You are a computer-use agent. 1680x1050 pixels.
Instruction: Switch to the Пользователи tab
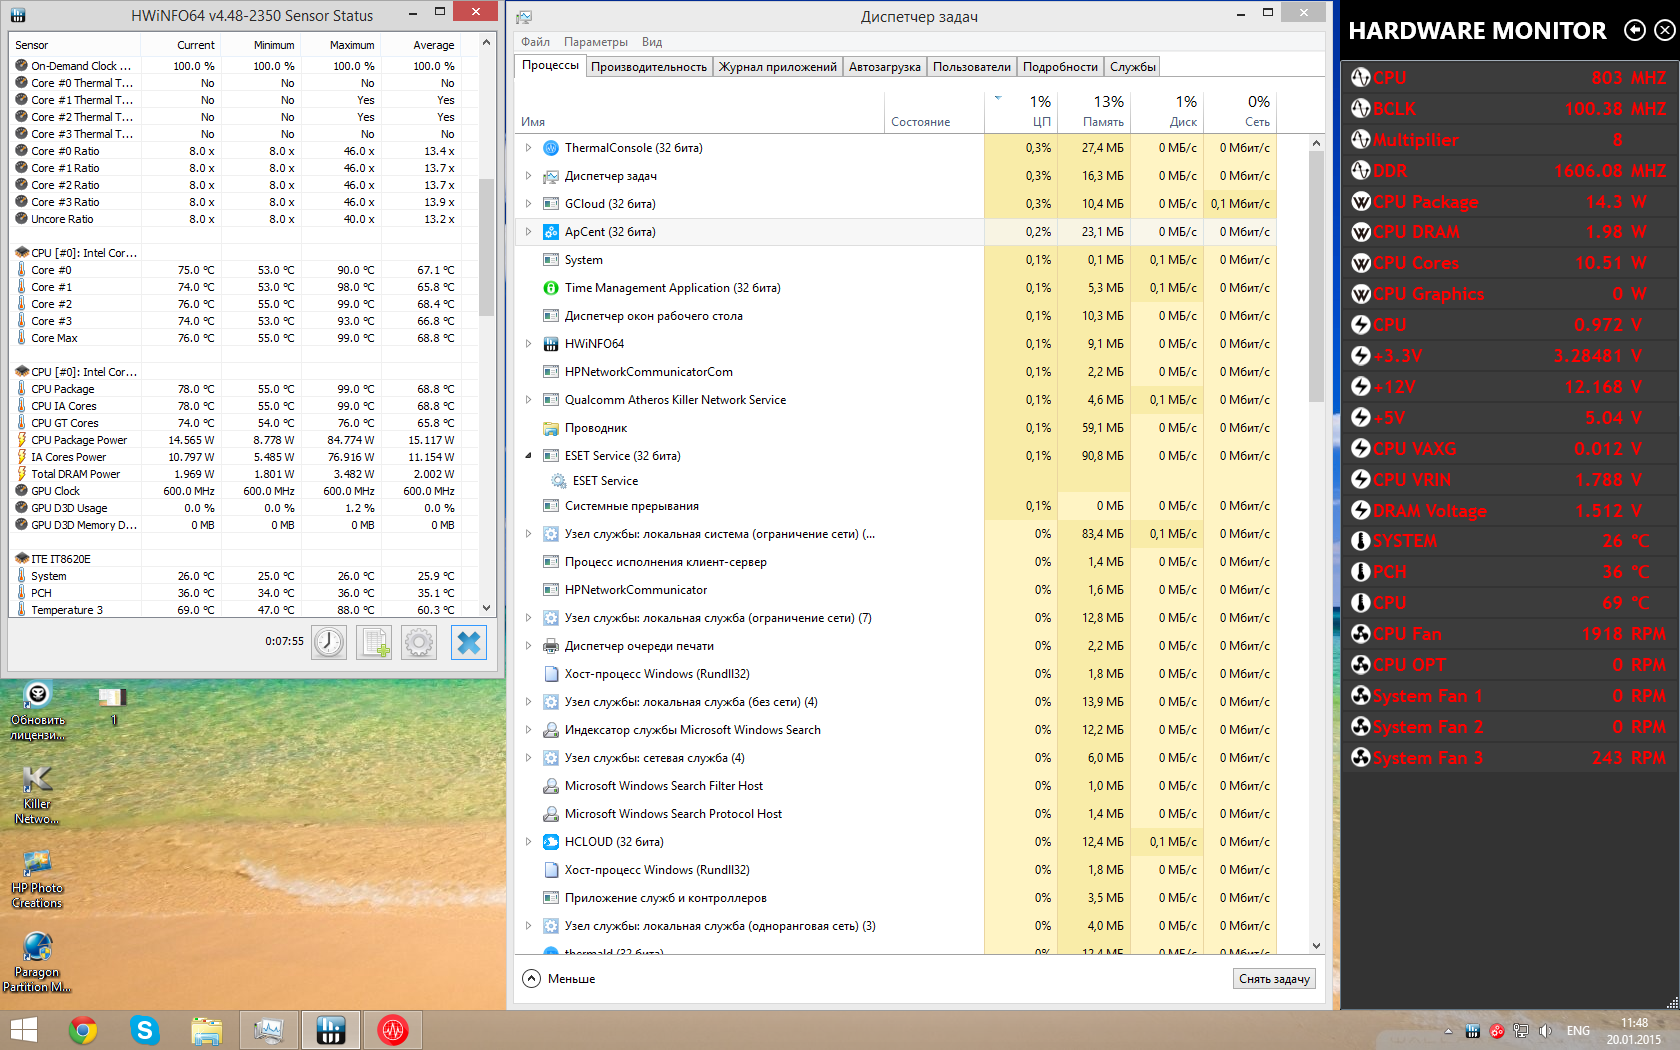(x=972, y=67)
